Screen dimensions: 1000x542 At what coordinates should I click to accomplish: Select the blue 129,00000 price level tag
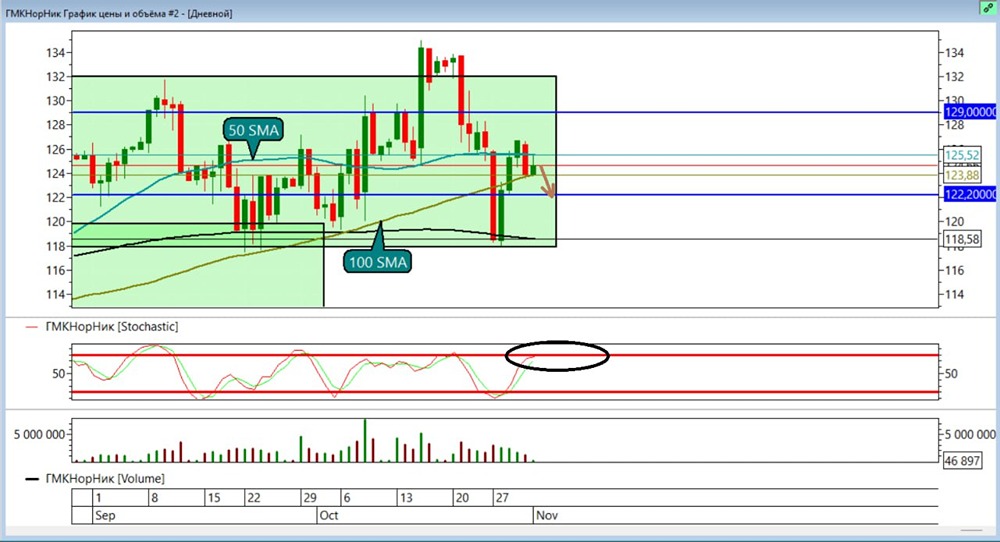(970, 112)
